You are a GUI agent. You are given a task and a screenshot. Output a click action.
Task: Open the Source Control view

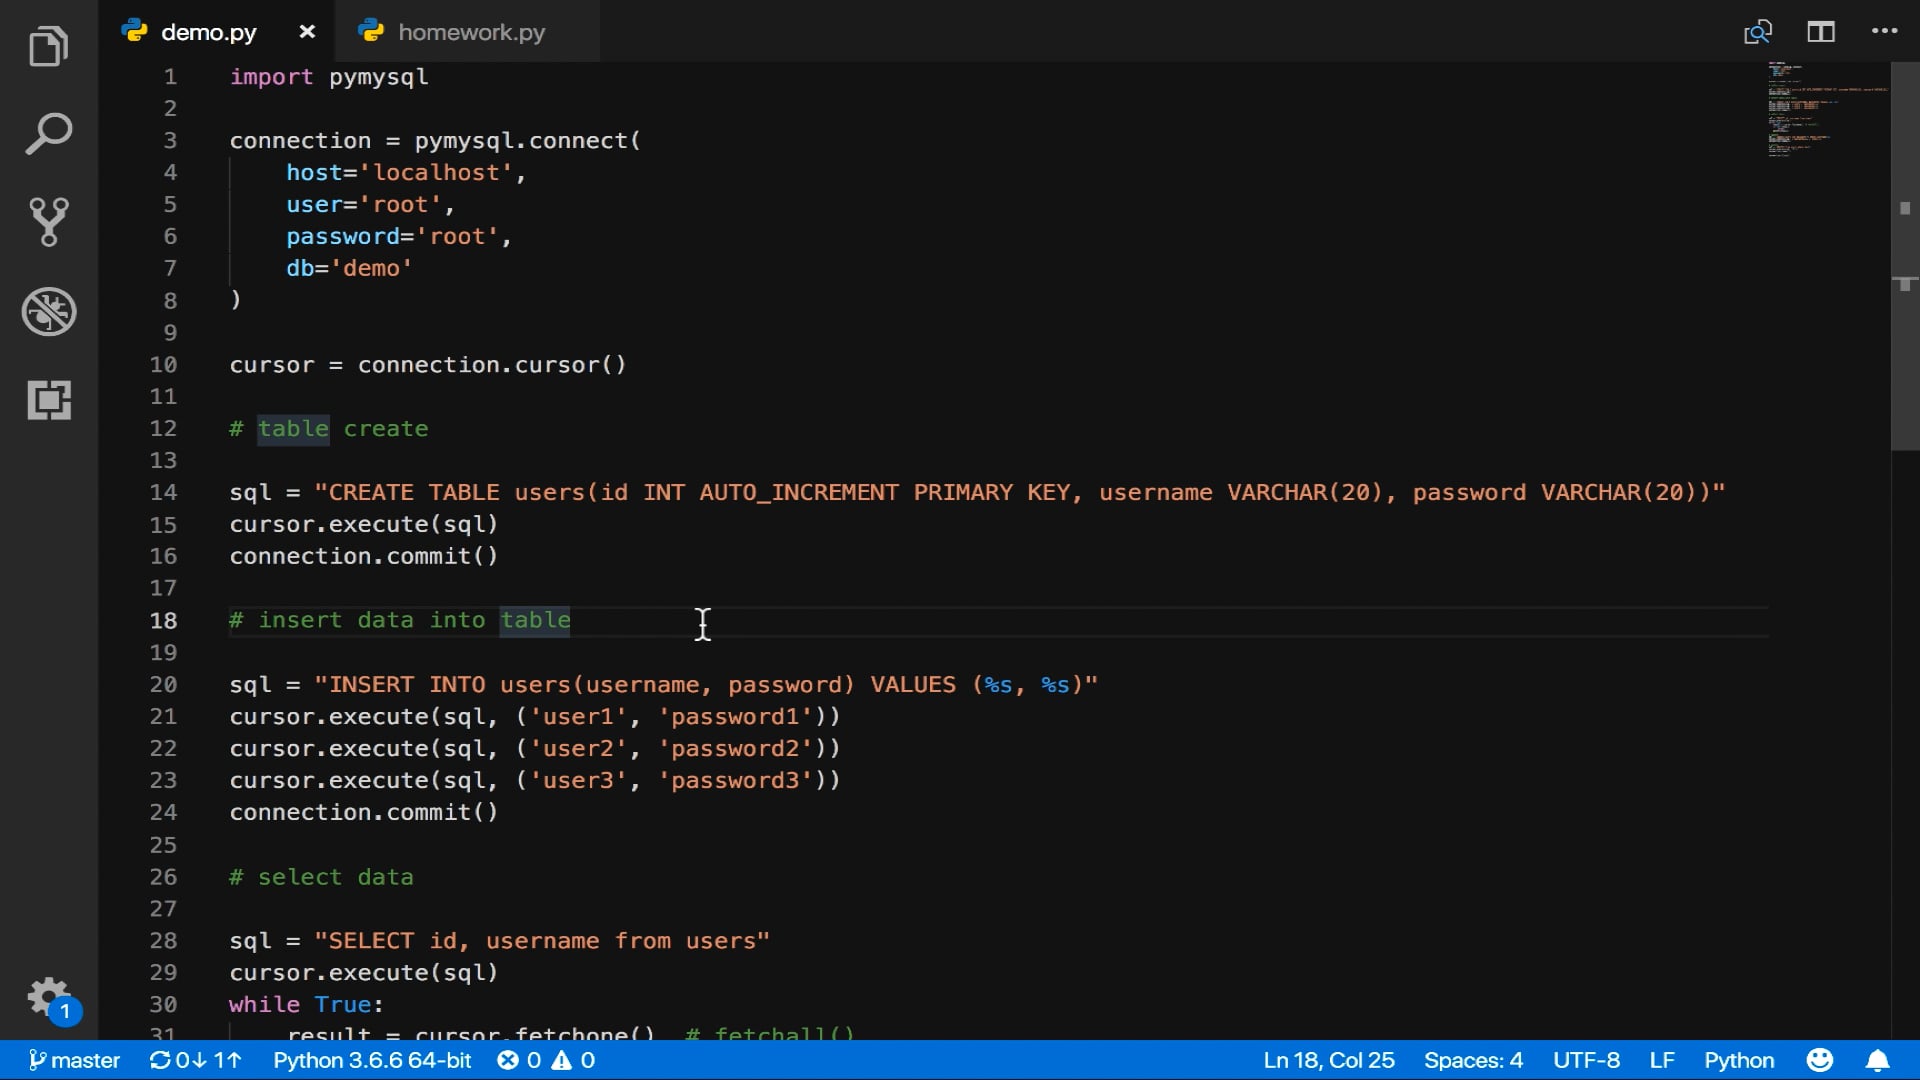pos(48,222)
